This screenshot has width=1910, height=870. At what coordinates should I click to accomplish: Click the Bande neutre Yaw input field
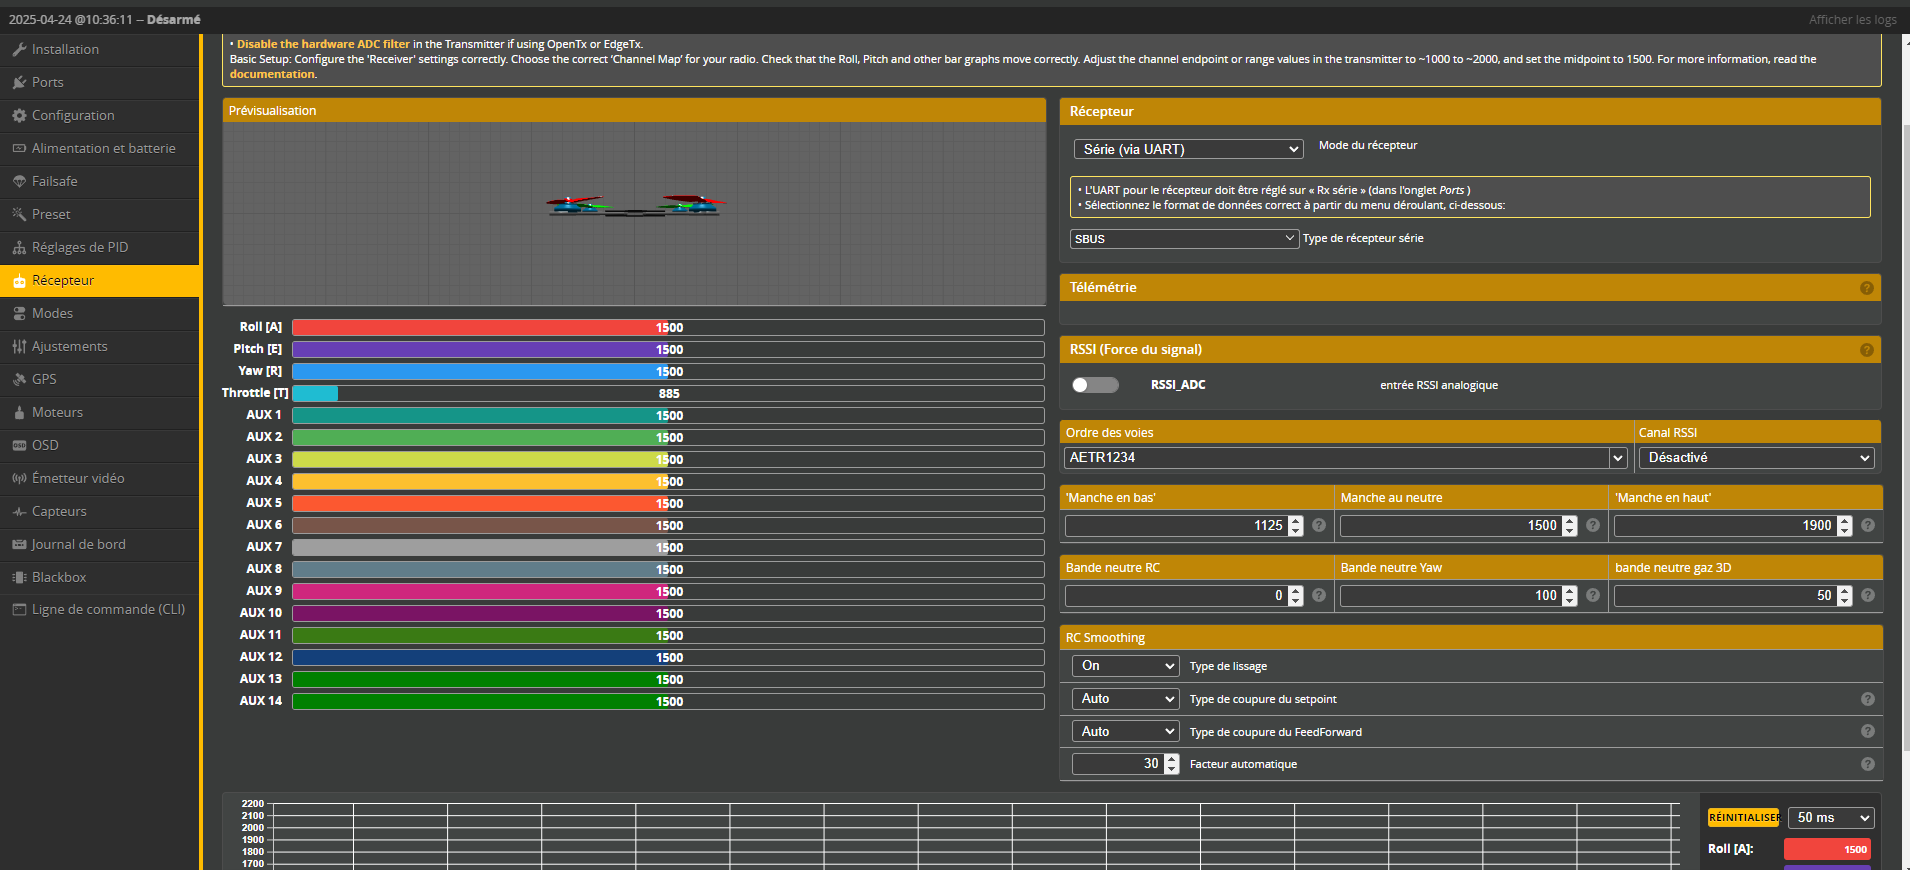coord(1450,596)
